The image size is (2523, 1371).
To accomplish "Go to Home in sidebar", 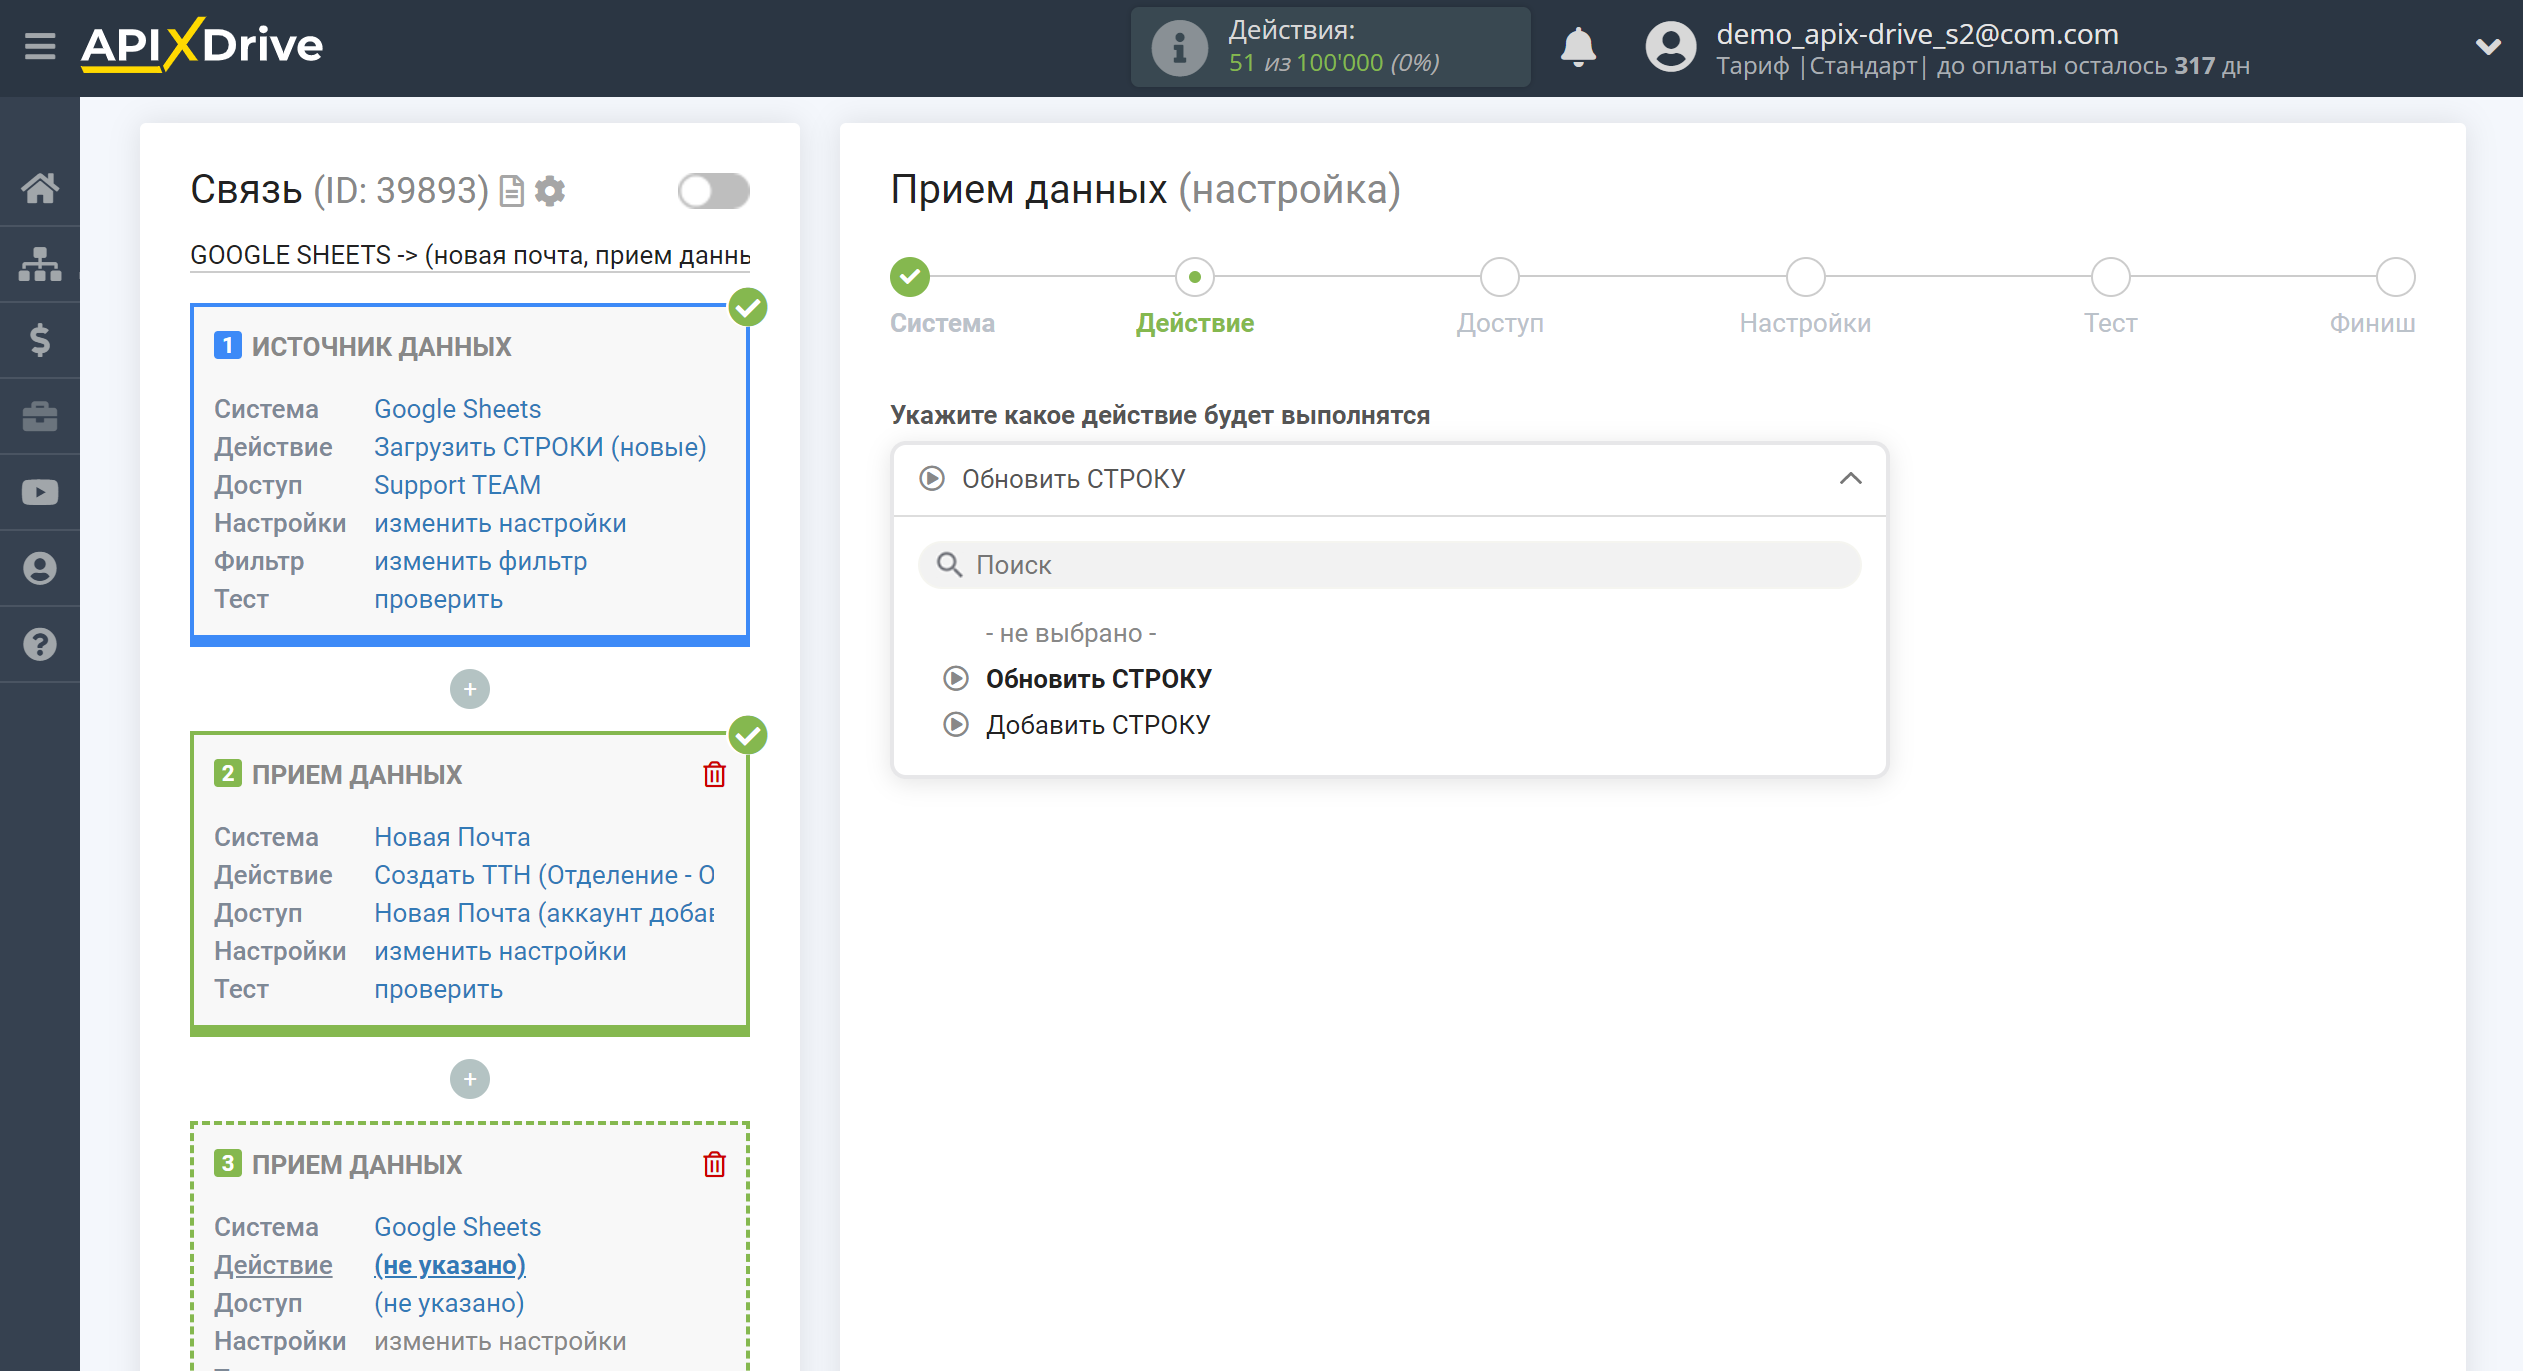I will coord(40,188).
